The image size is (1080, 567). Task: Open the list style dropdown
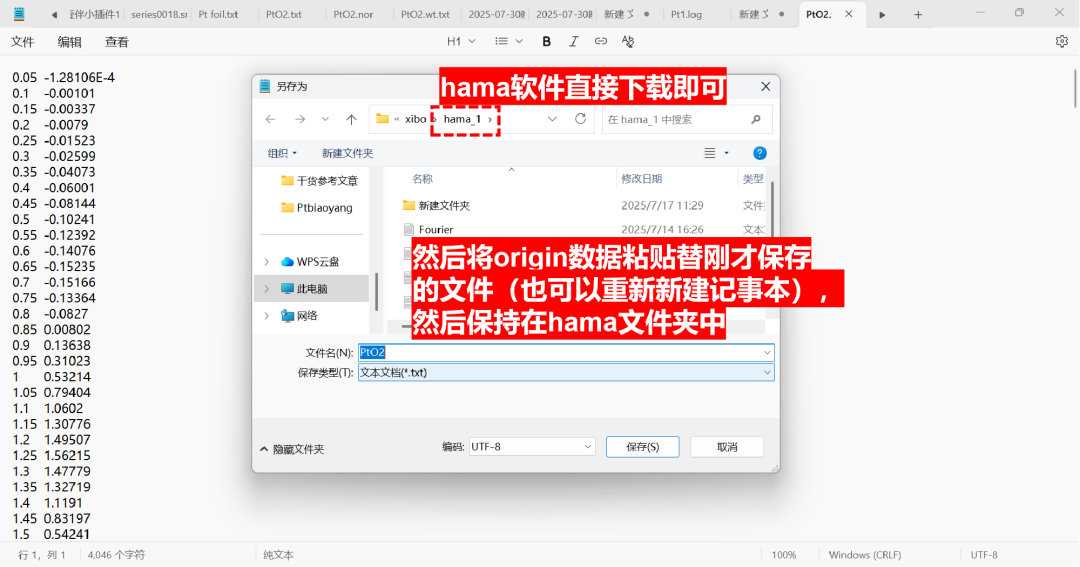[x=509, y=41]
